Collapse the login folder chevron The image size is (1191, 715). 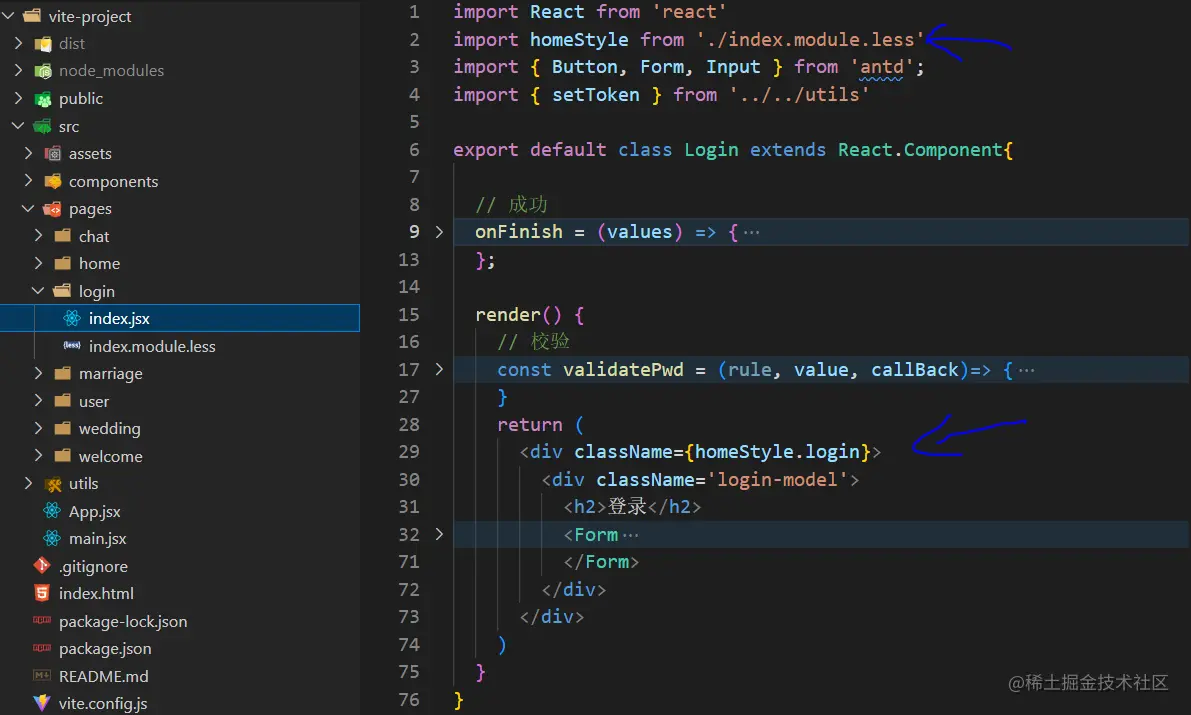pos(38,291)
